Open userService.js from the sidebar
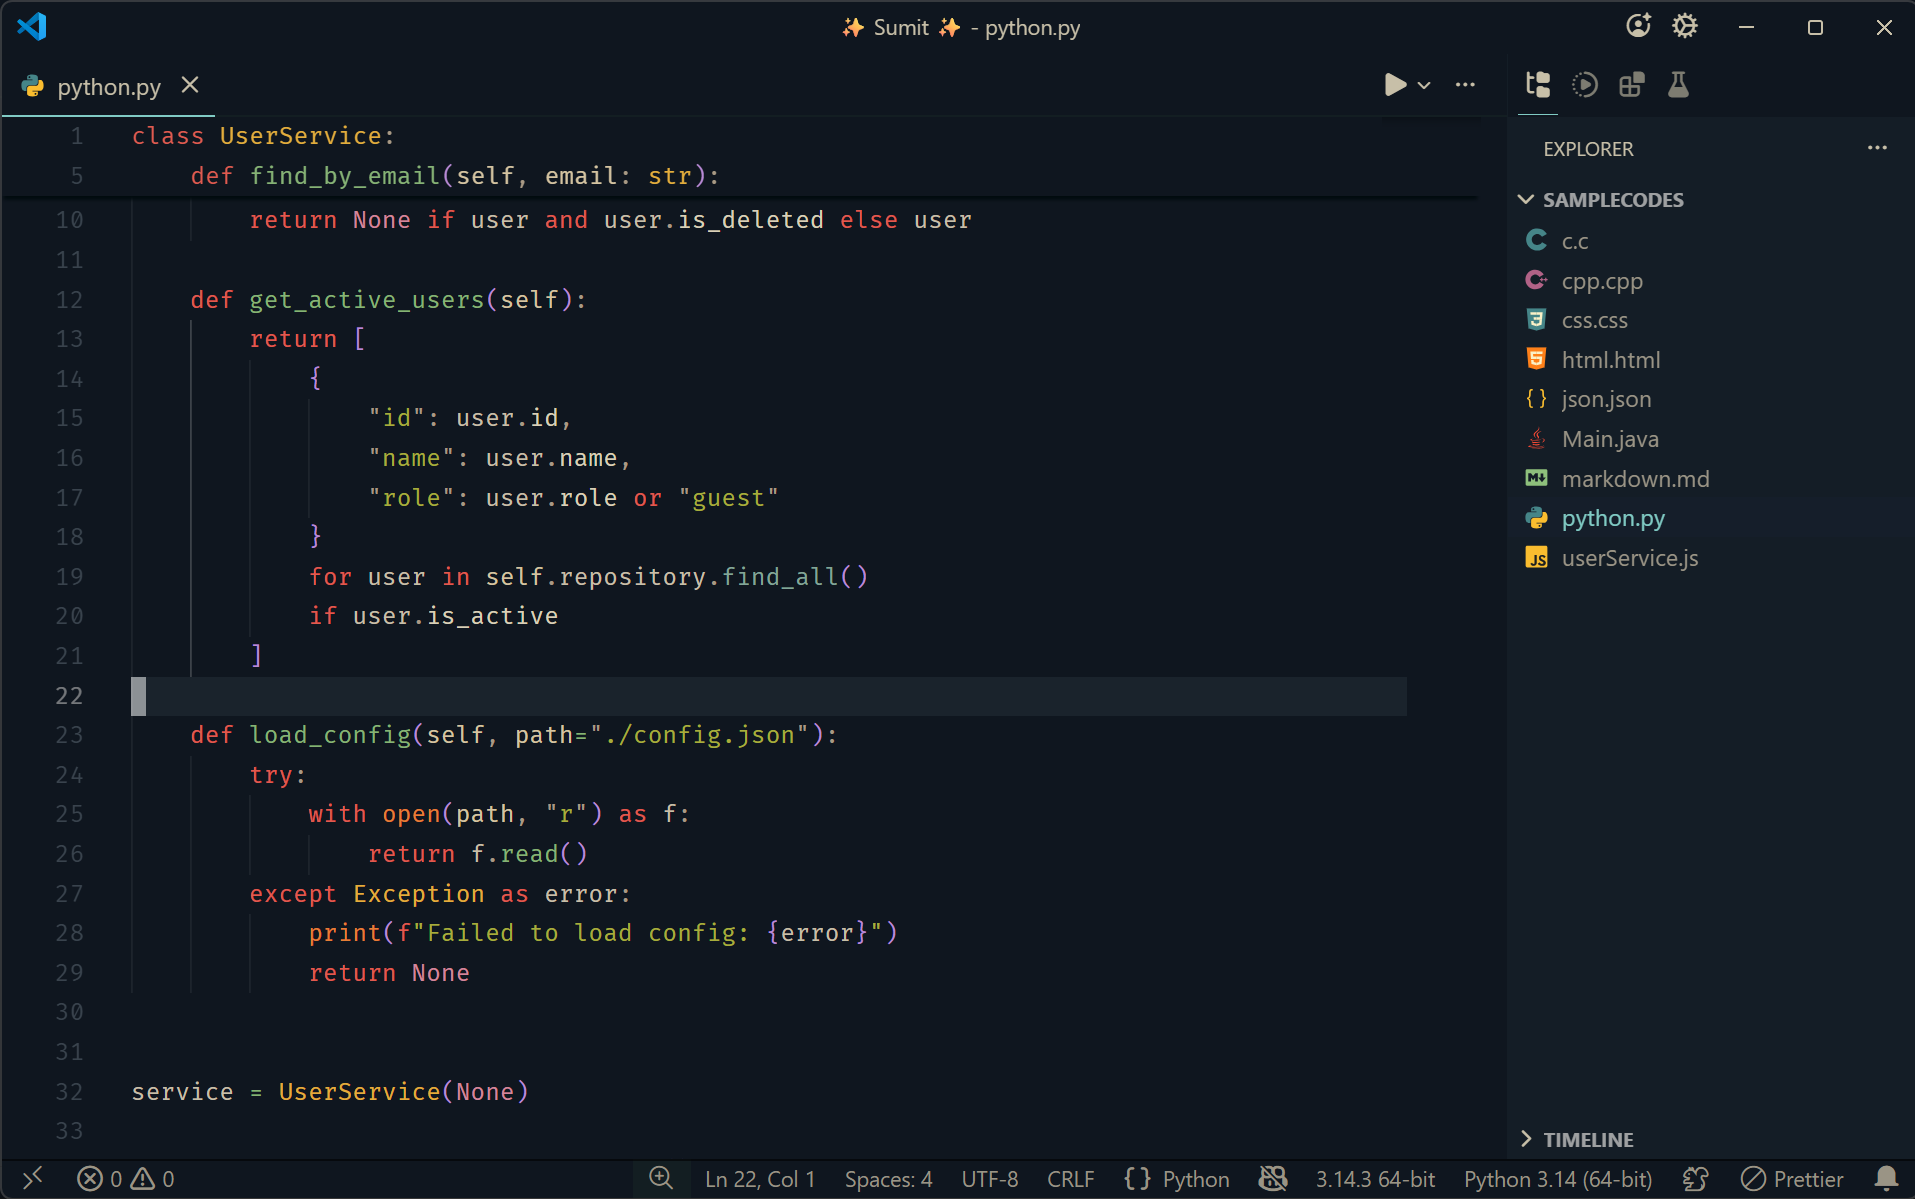Screen dimensions: 1915x1199 (1630, 559)
